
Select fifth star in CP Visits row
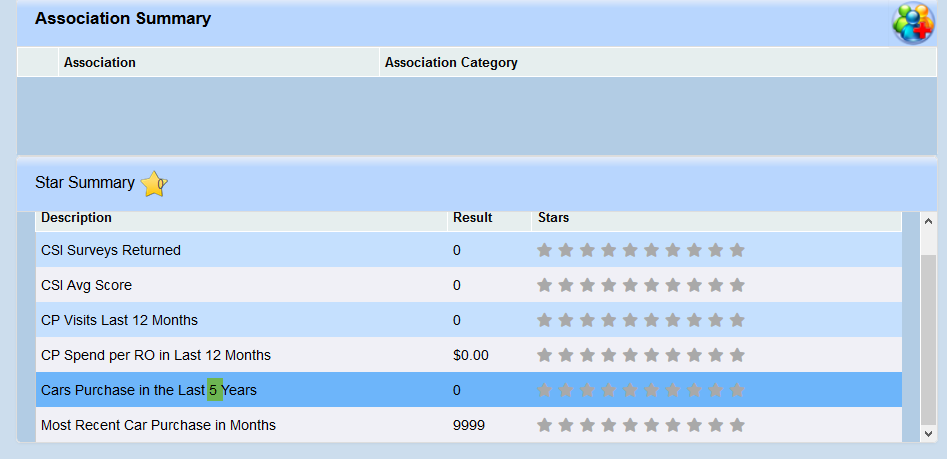pyautogui.click(x=630, y=320)
